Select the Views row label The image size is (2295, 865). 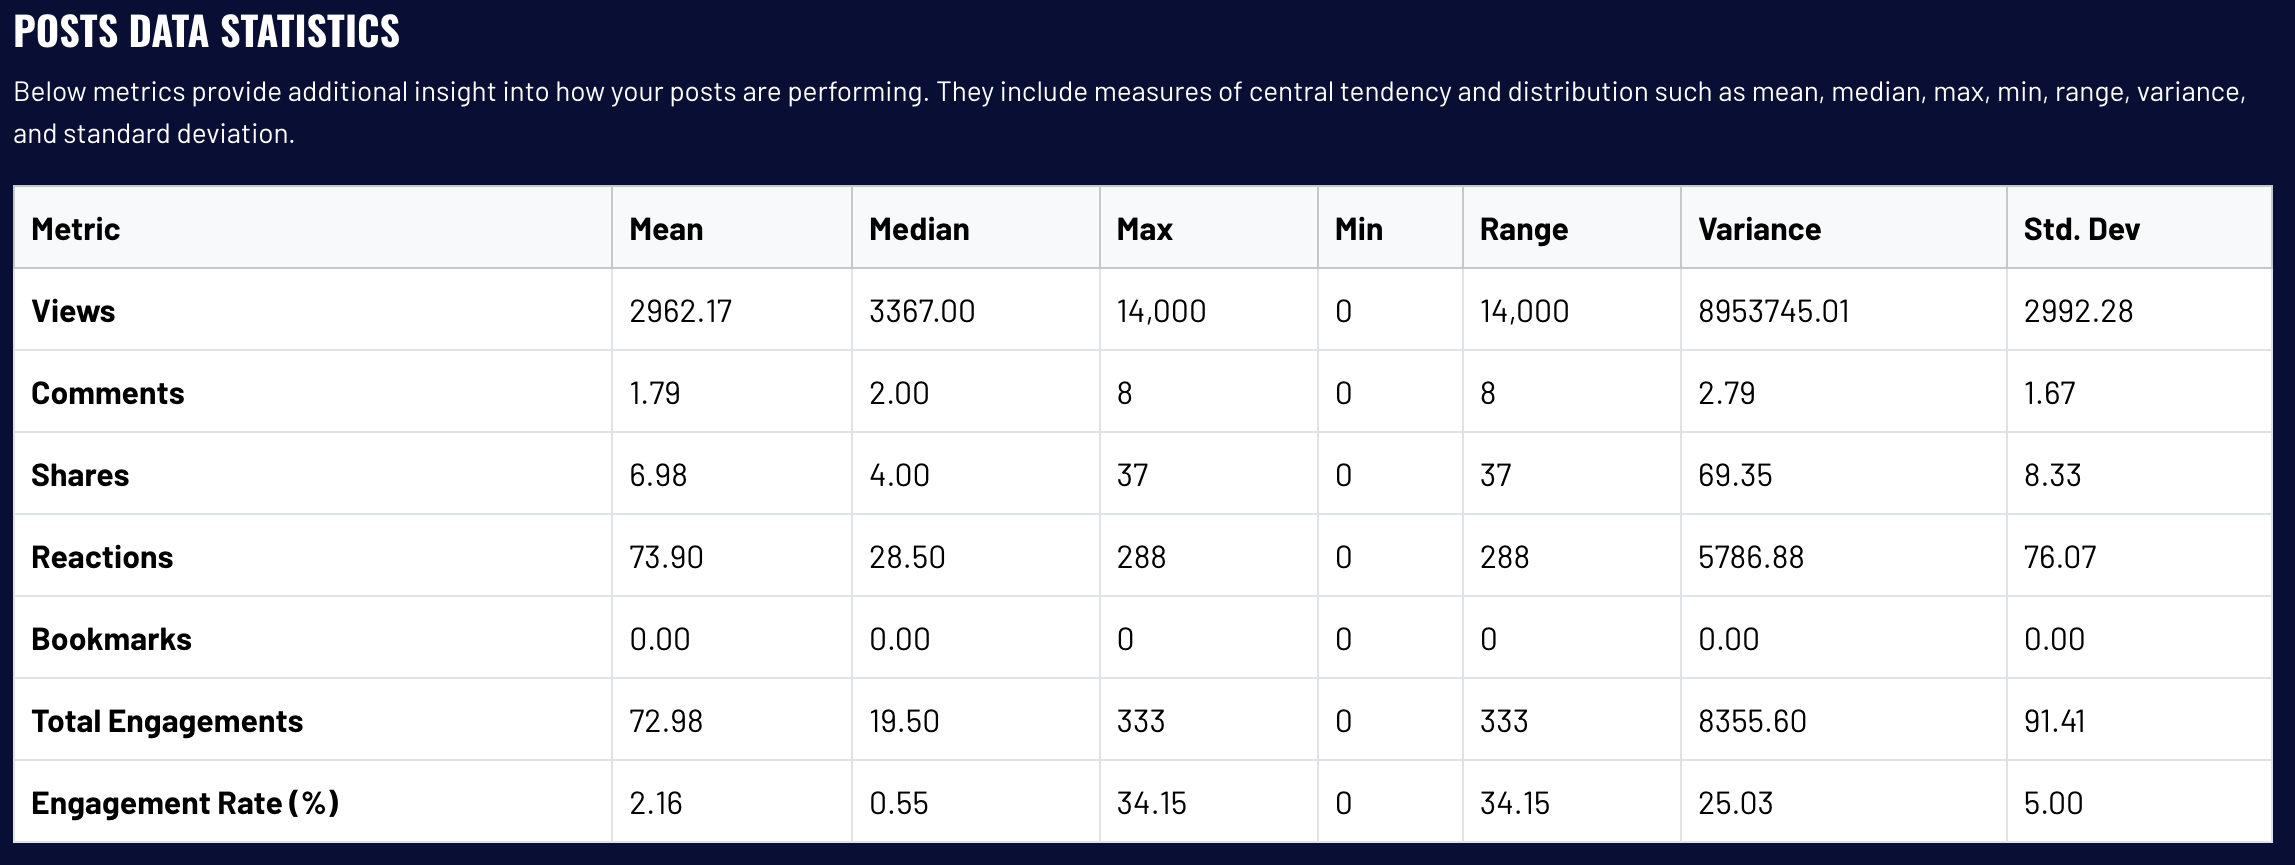[x=73, y=311]
